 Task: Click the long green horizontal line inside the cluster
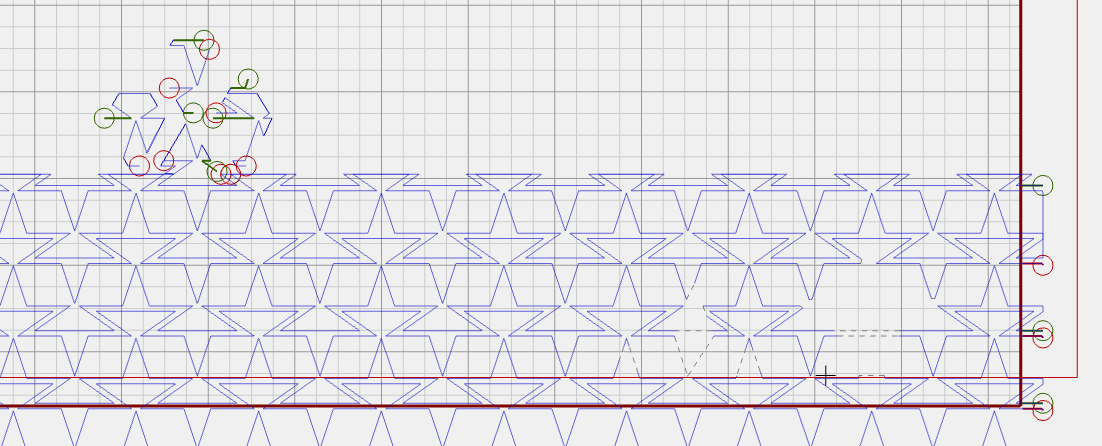[x=236, y=117]
